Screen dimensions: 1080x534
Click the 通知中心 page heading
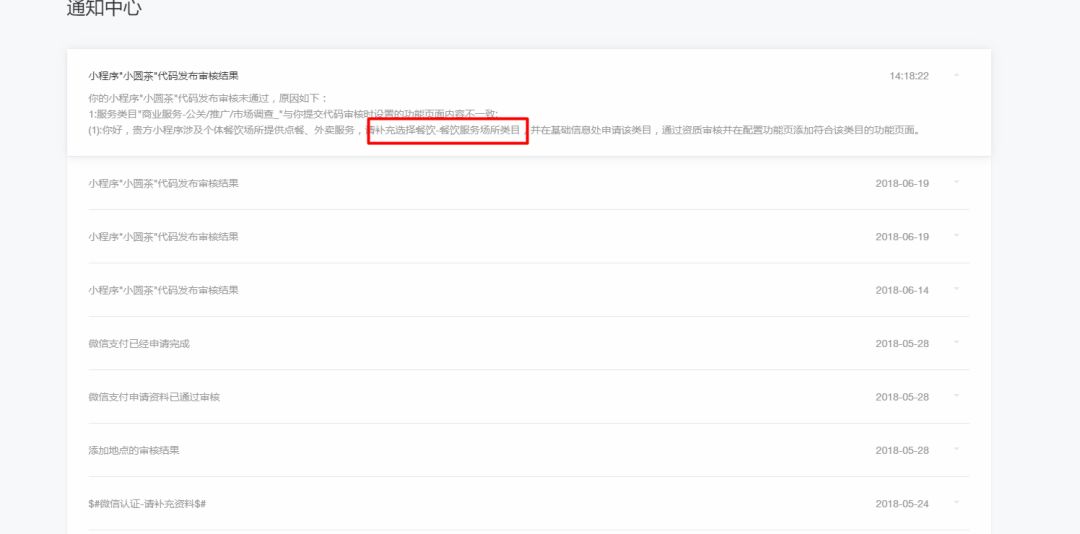104,8
